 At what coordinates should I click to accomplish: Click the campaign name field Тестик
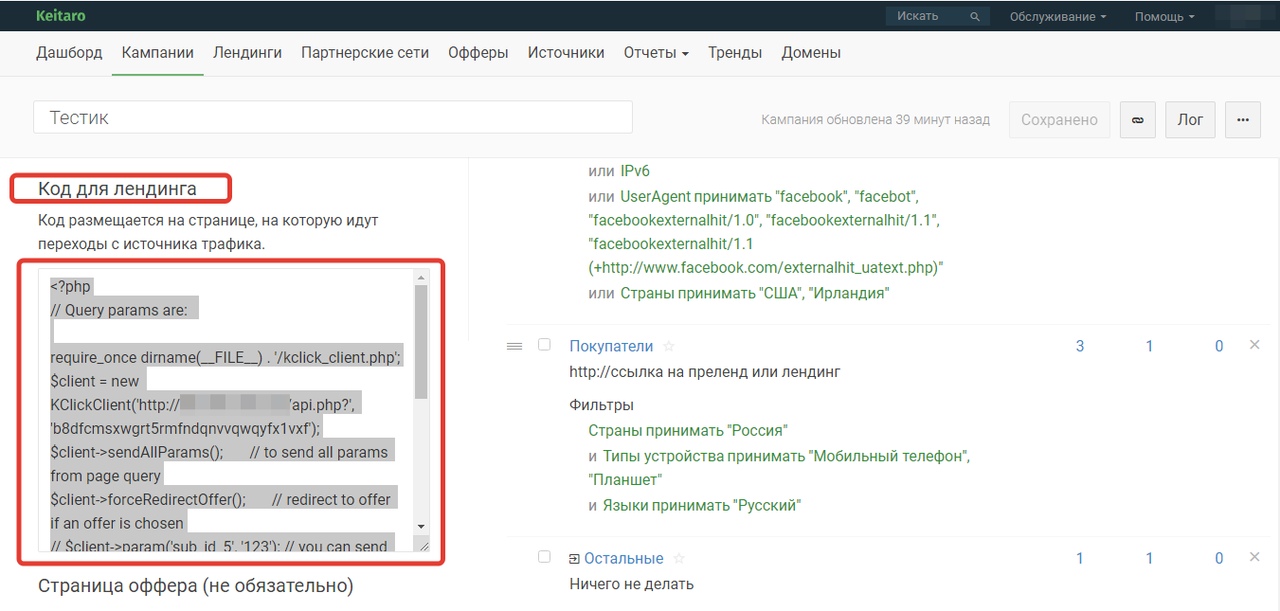coord(333,117)
